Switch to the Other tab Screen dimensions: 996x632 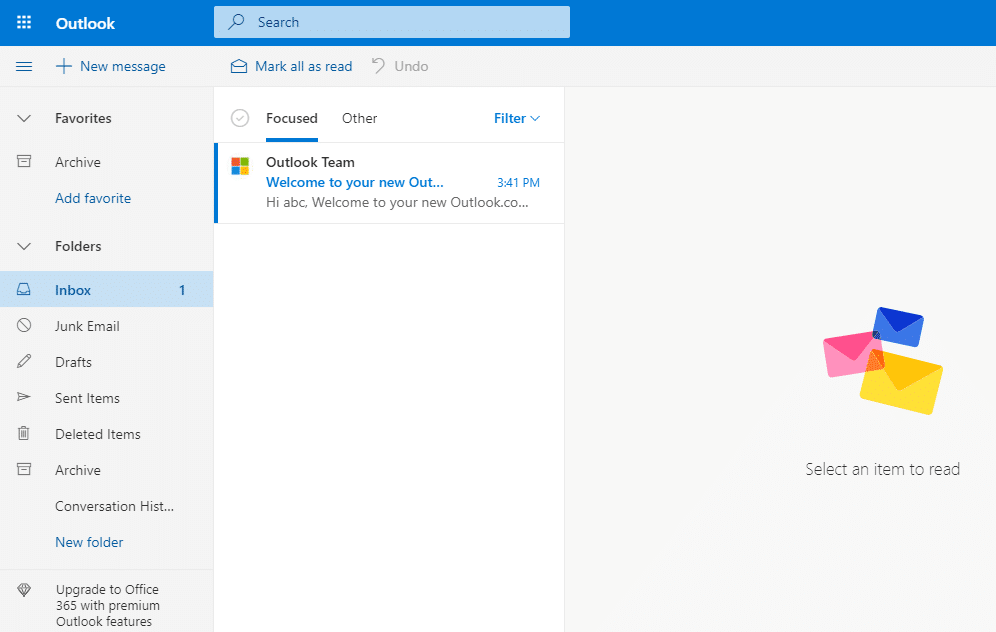click(359, 118)
